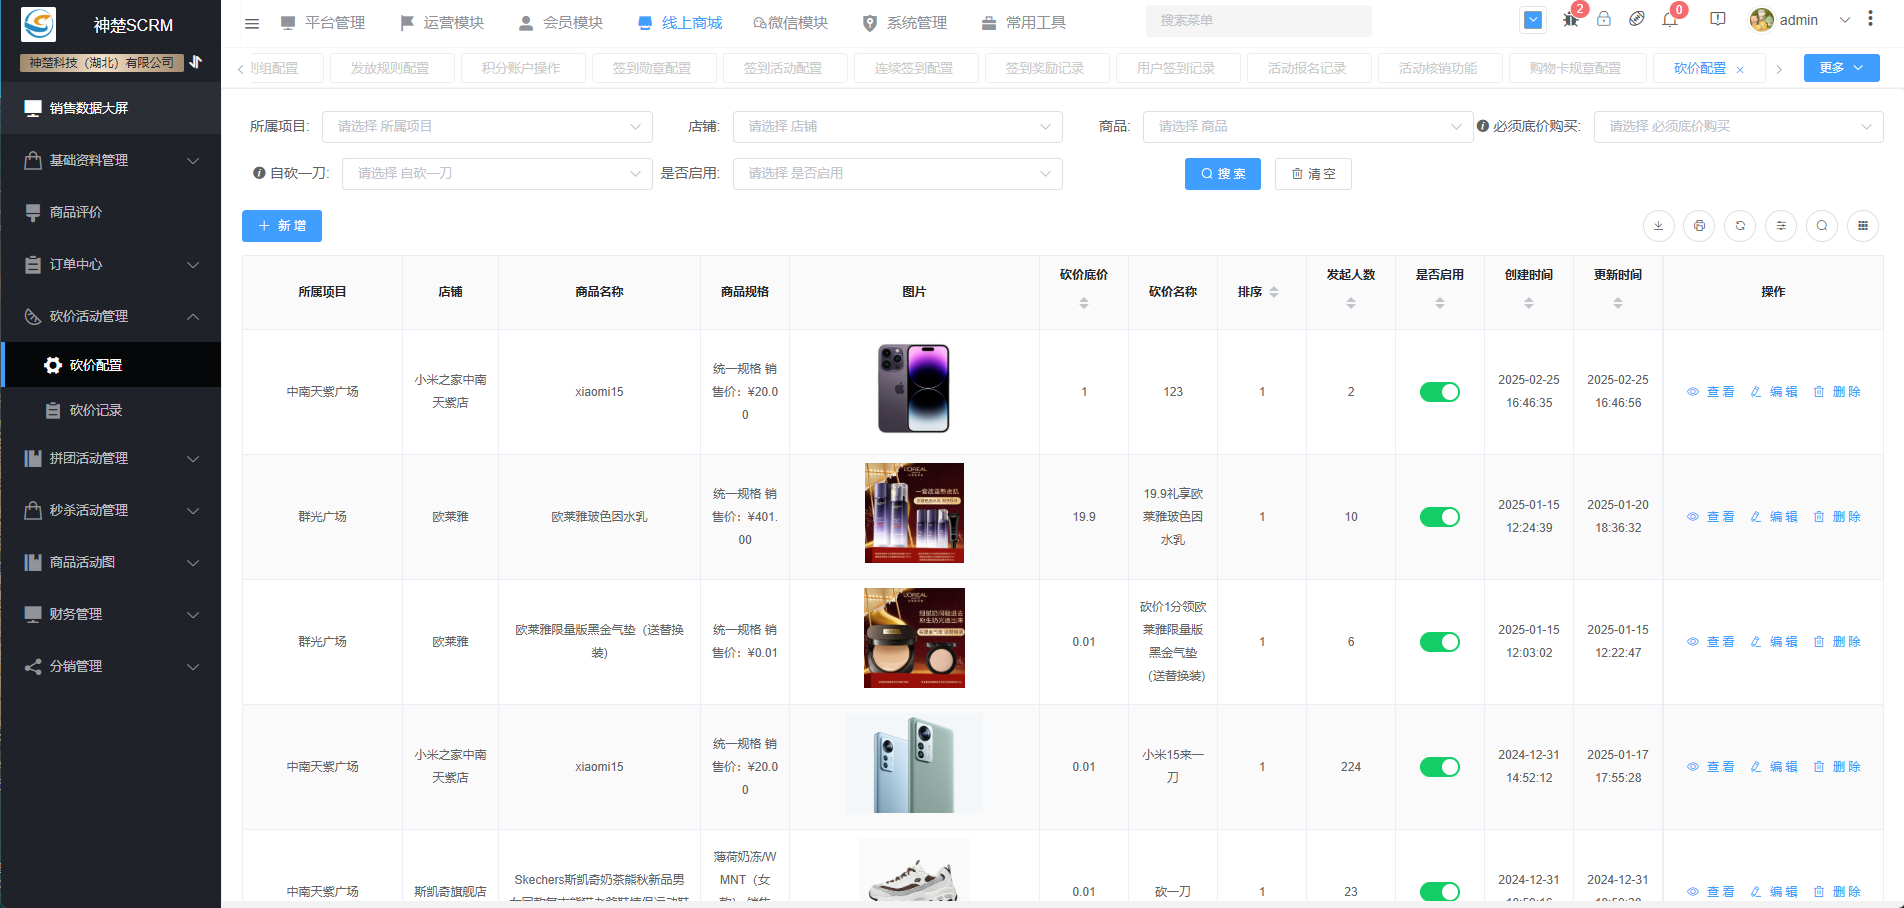This screenshot has width=1904, height=908.
Task: Open 运营模块 top menu
Action: click(442, 23)
